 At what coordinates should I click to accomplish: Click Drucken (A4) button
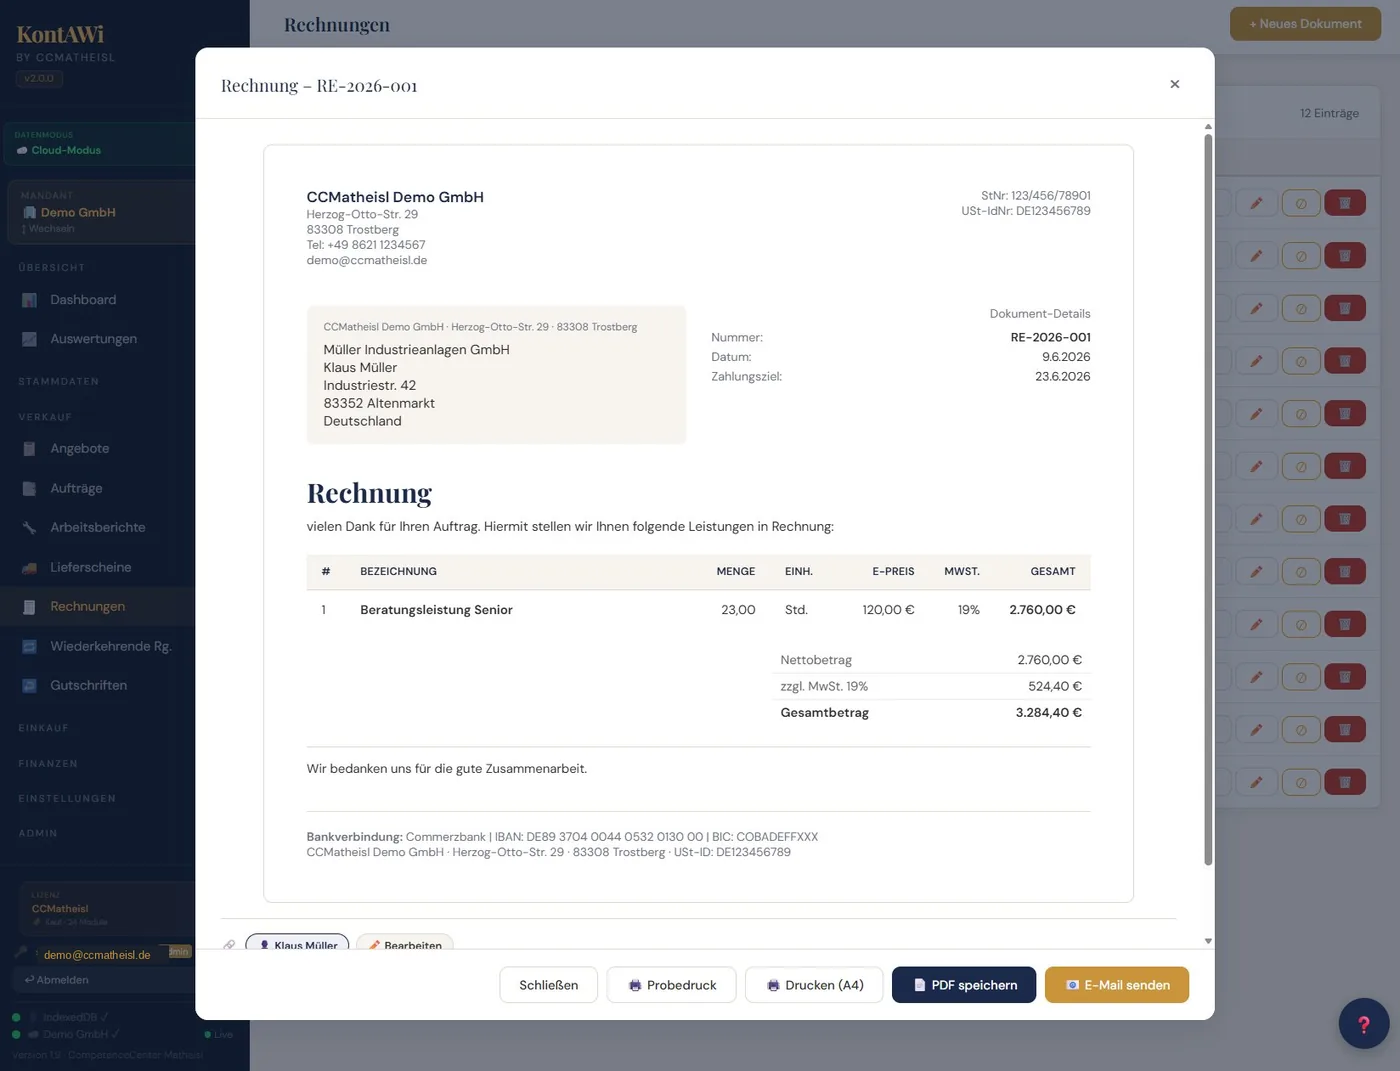pyautogui.click(x=814, y=985)
